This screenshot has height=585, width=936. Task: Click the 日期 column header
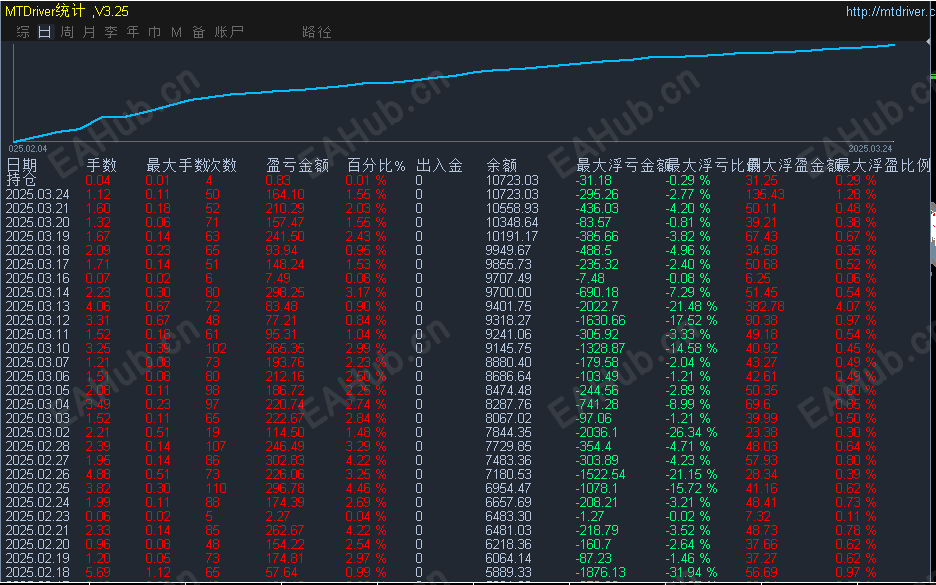22,165
